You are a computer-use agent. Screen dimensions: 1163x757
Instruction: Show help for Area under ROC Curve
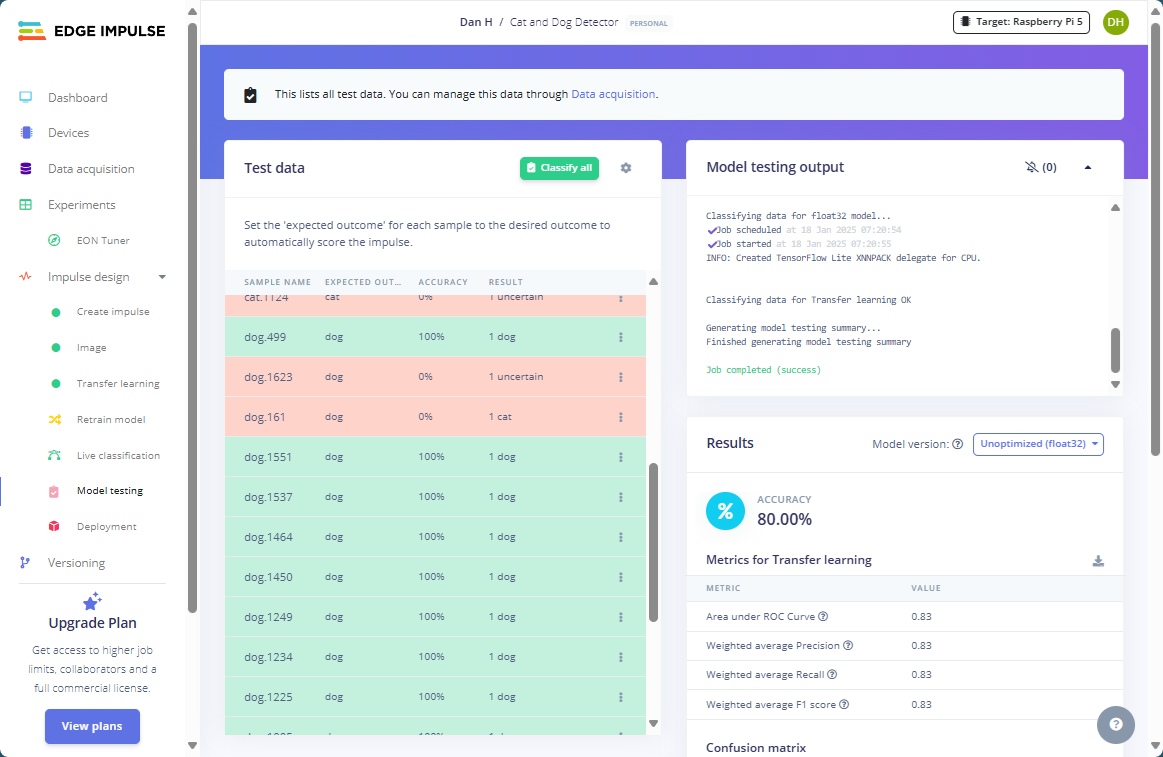point(824,617)
